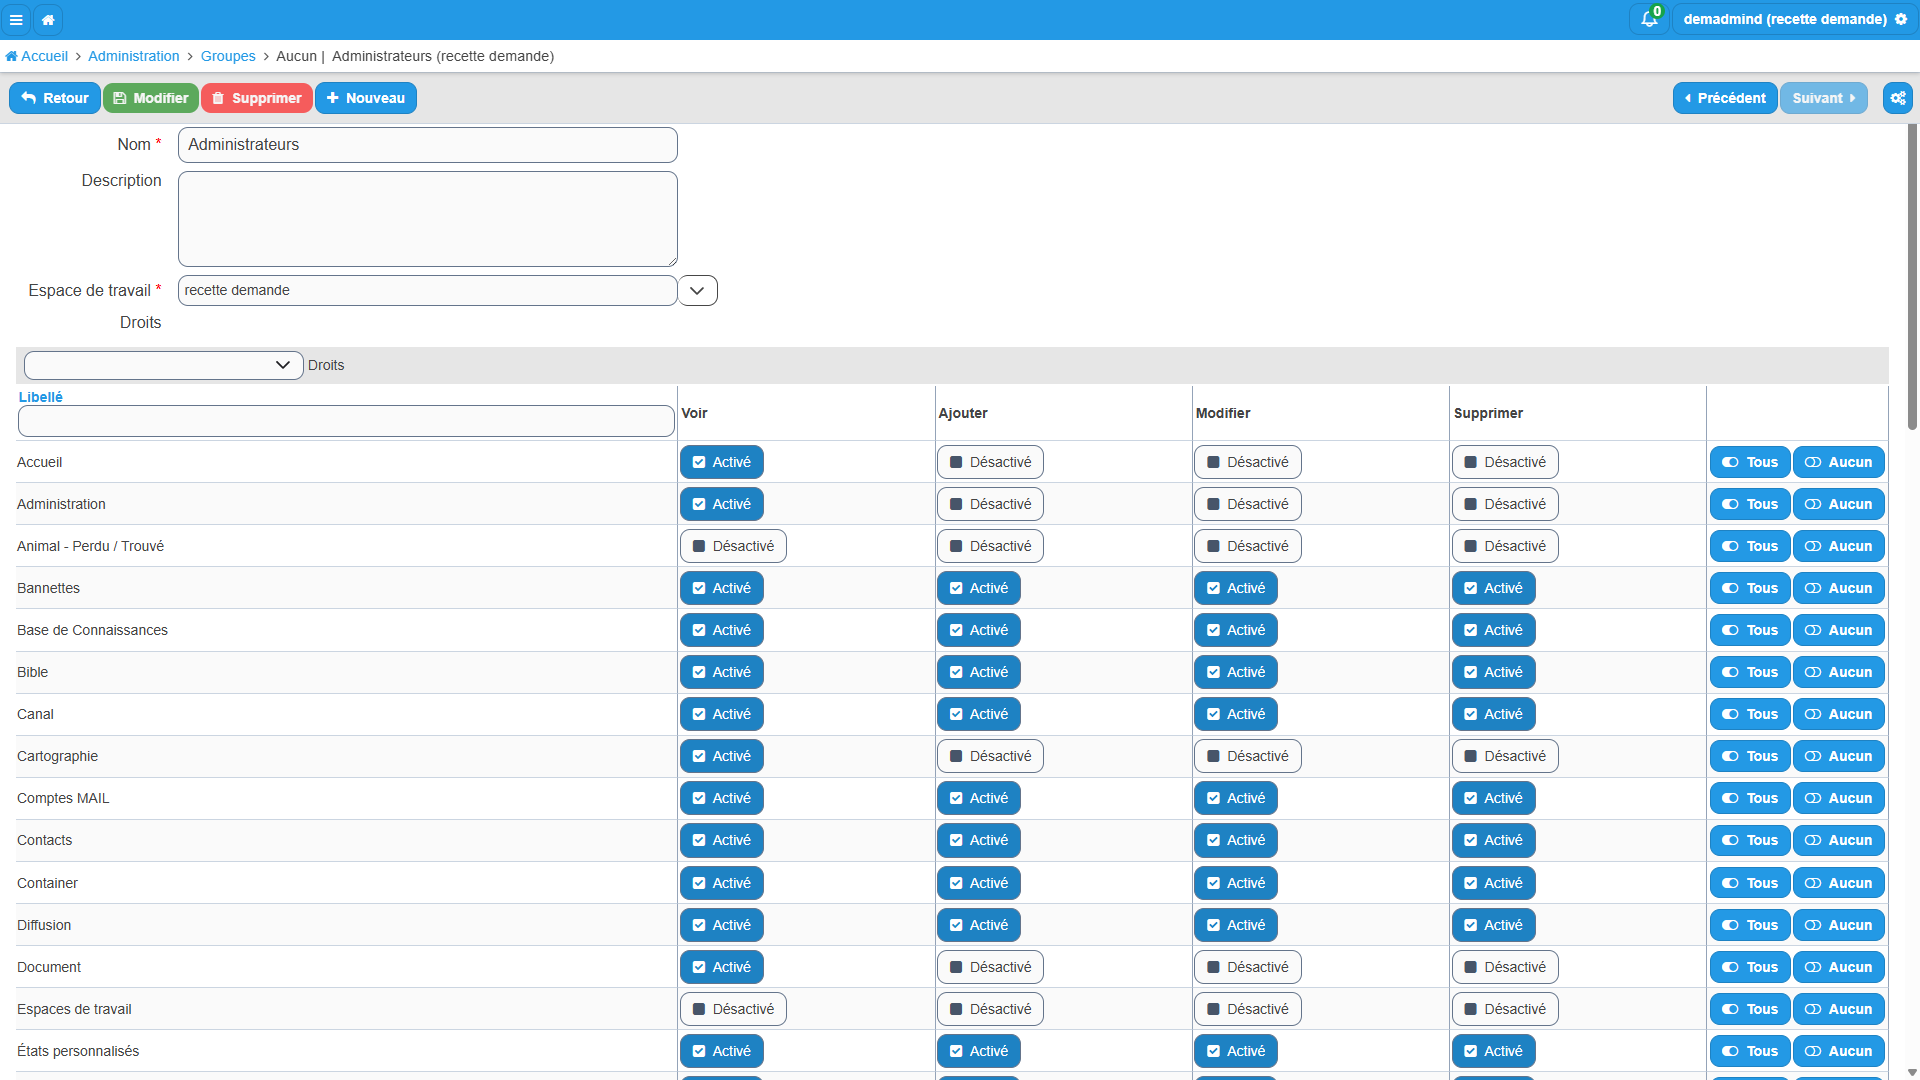The width and height of the screenshot is (1920, 1080).
Task: Click the Nom input field
Action: (x=428, y=145)
